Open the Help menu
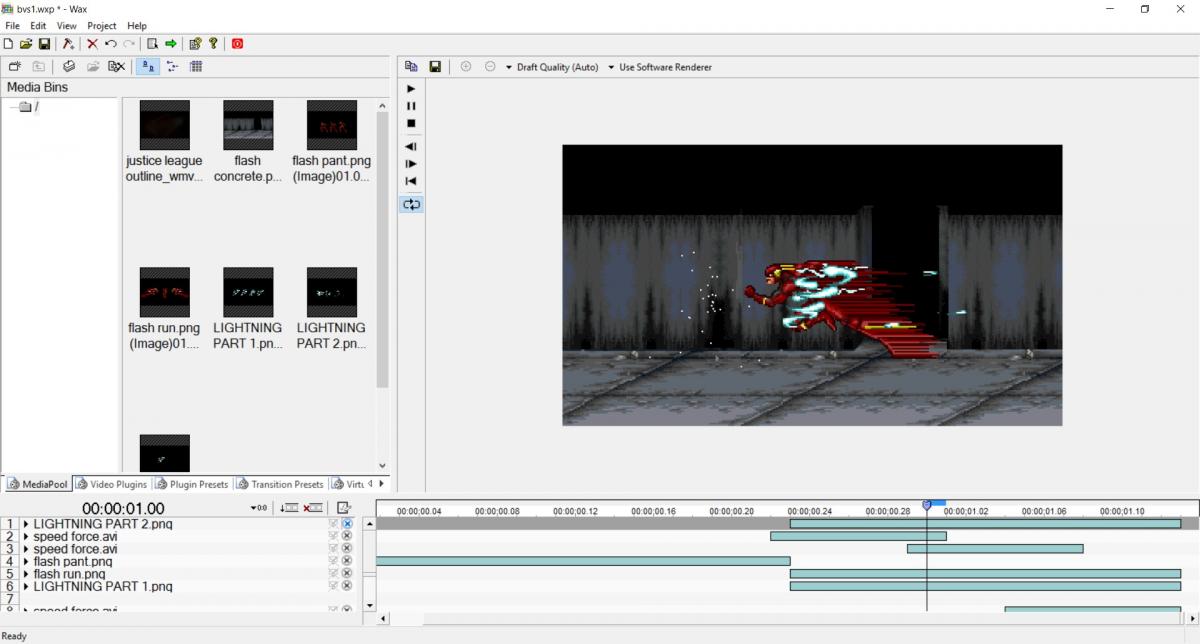Image resolution: width=1200 pixels, height=644 pixels. point(137,25)
